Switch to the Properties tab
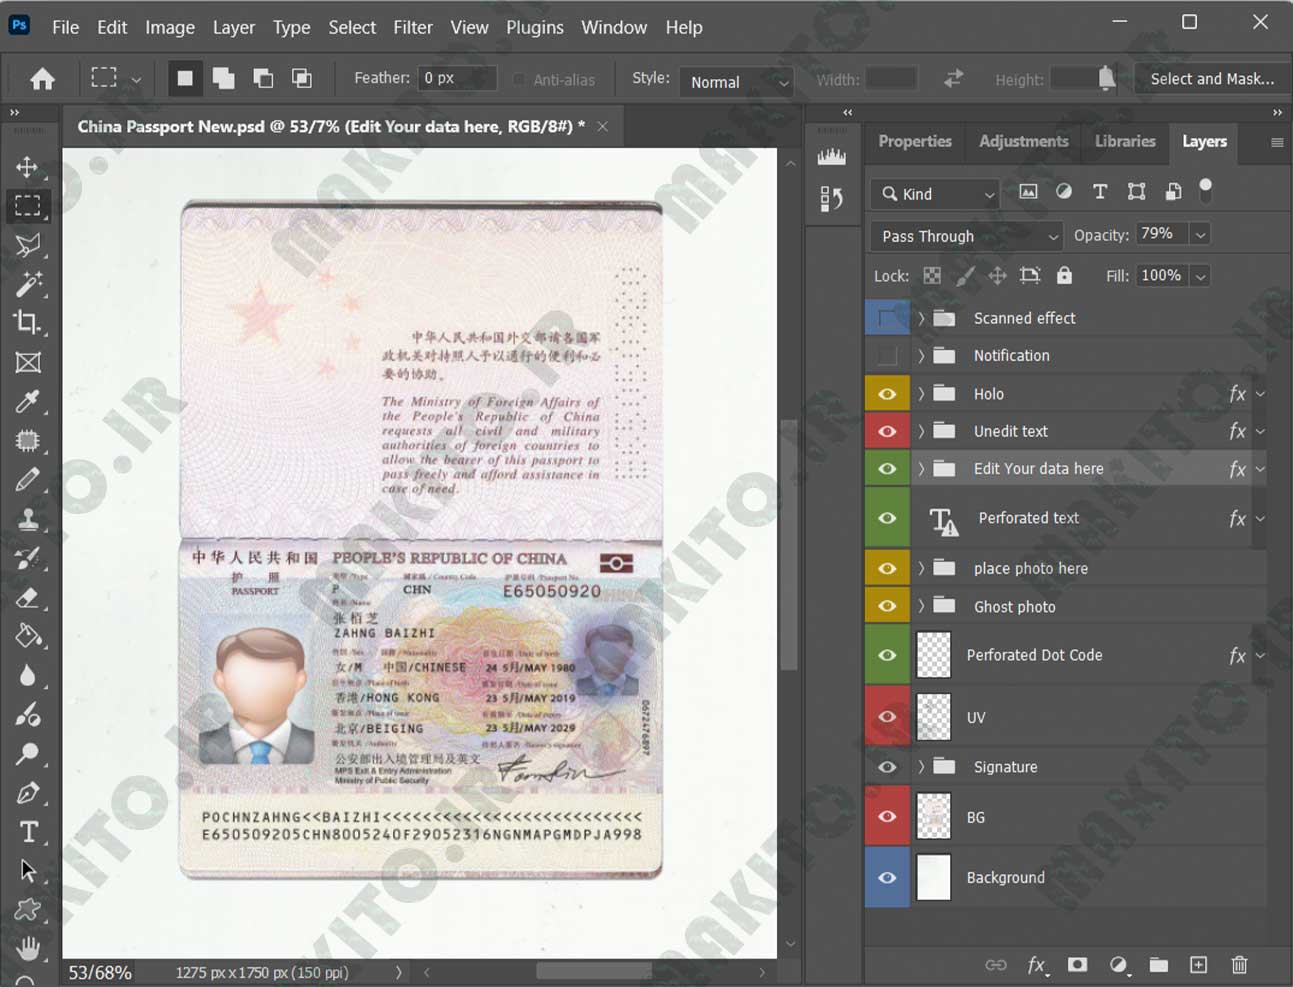The width and height of the screenshot is (1293, 987). tap(915, 141)
